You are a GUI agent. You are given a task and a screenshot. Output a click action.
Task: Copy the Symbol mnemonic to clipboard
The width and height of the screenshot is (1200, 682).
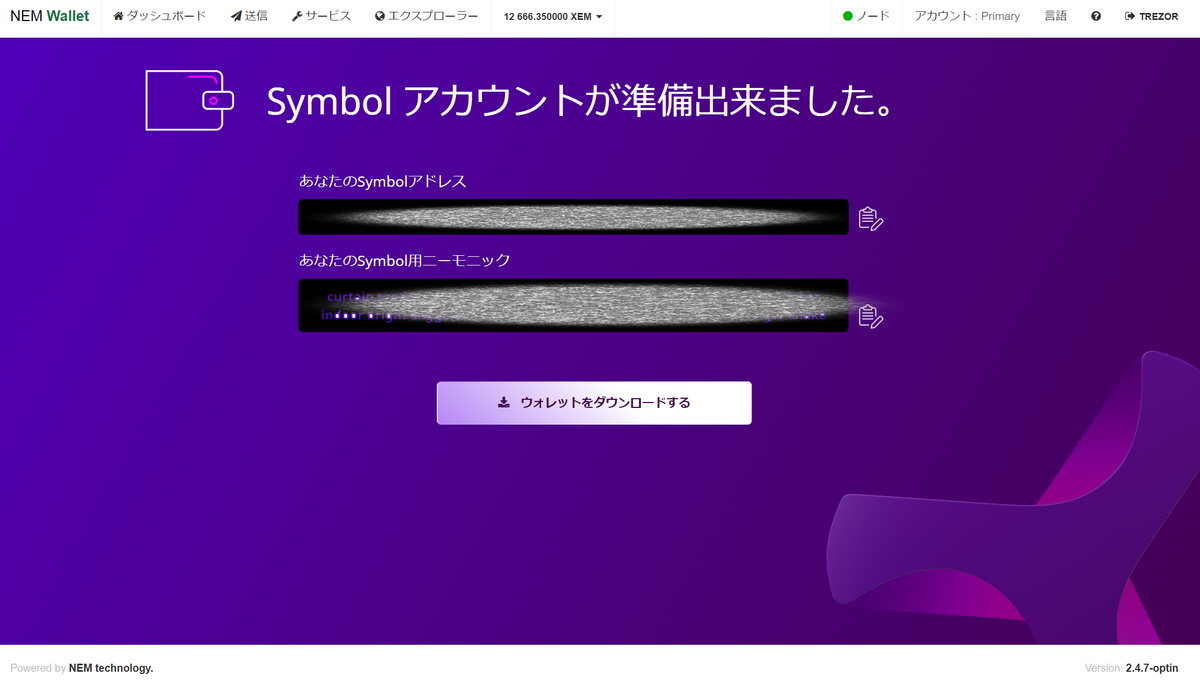[871, 316]
